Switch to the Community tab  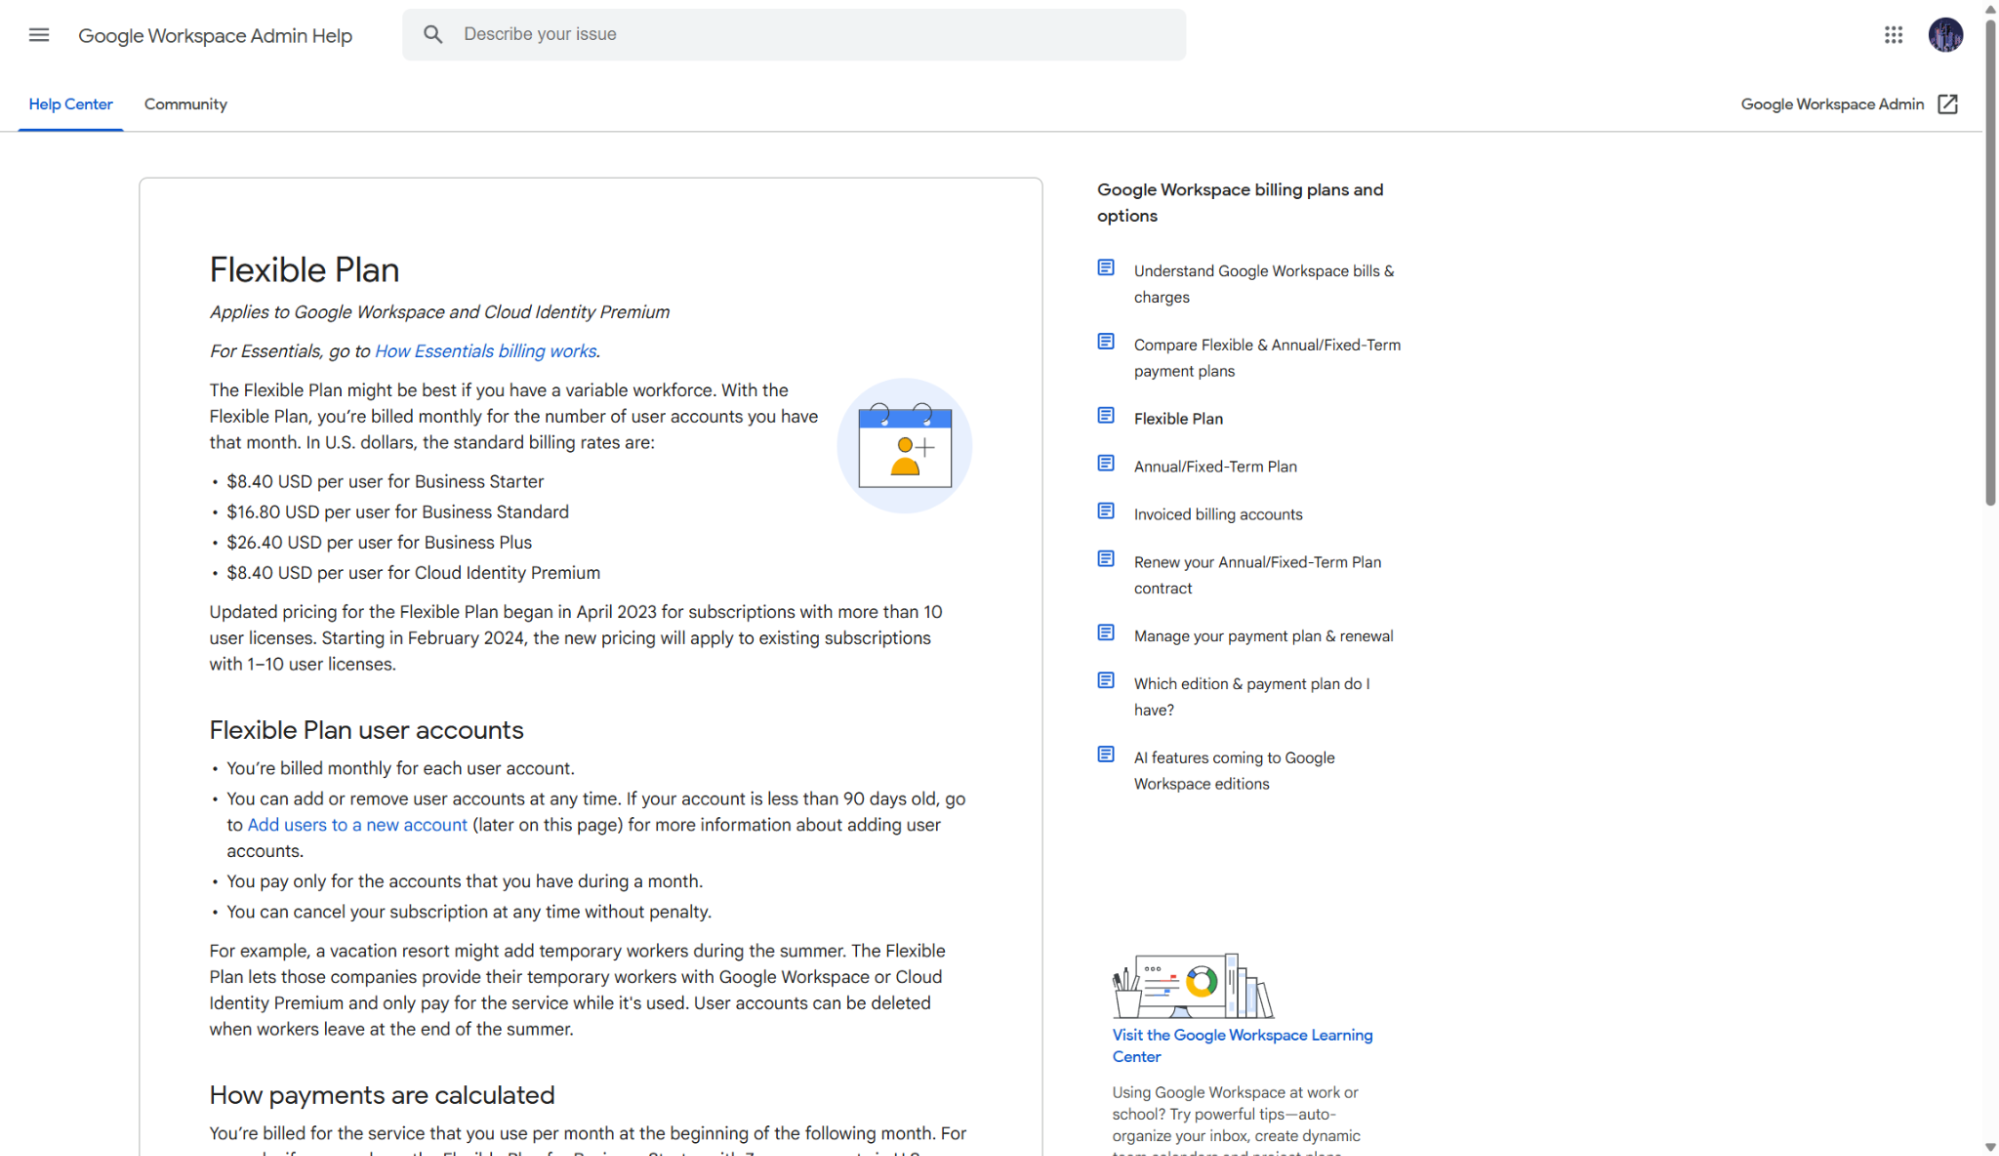point(185,104)
